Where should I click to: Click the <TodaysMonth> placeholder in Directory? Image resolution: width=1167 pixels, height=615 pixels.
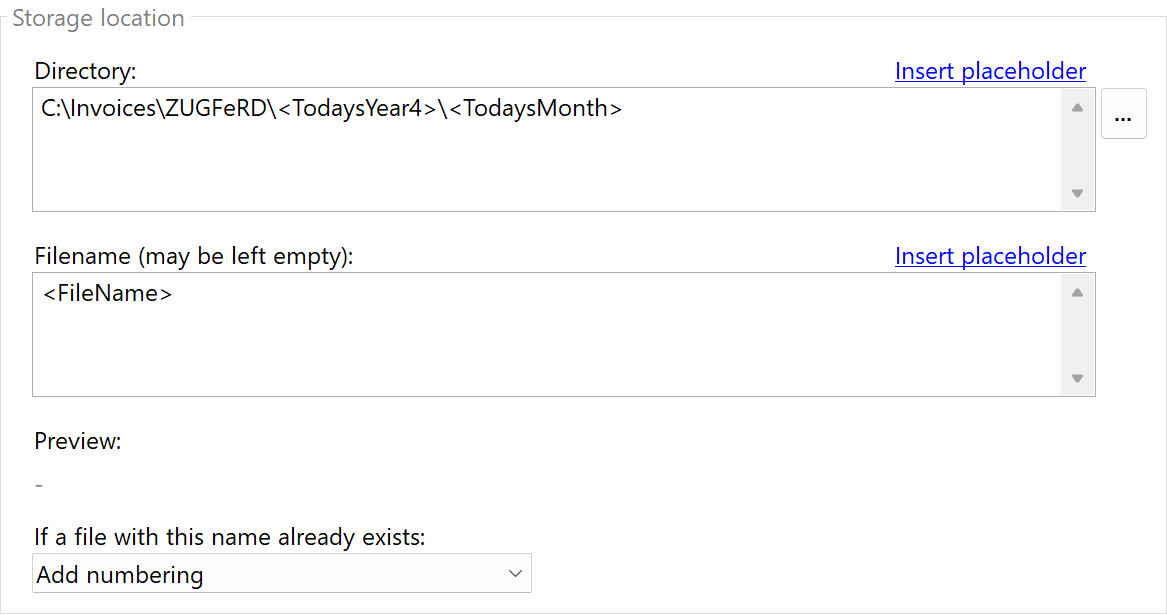[x=535, y=108]
